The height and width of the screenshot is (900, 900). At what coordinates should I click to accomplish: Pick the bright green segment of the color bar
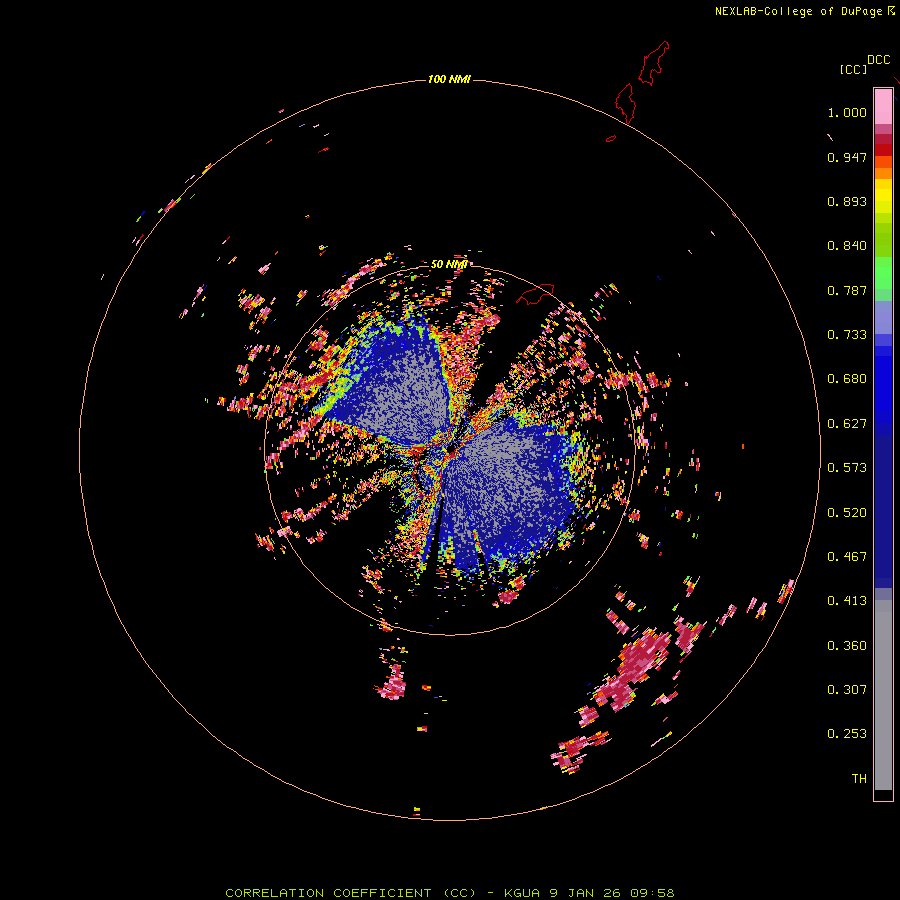tap(883, 273)
